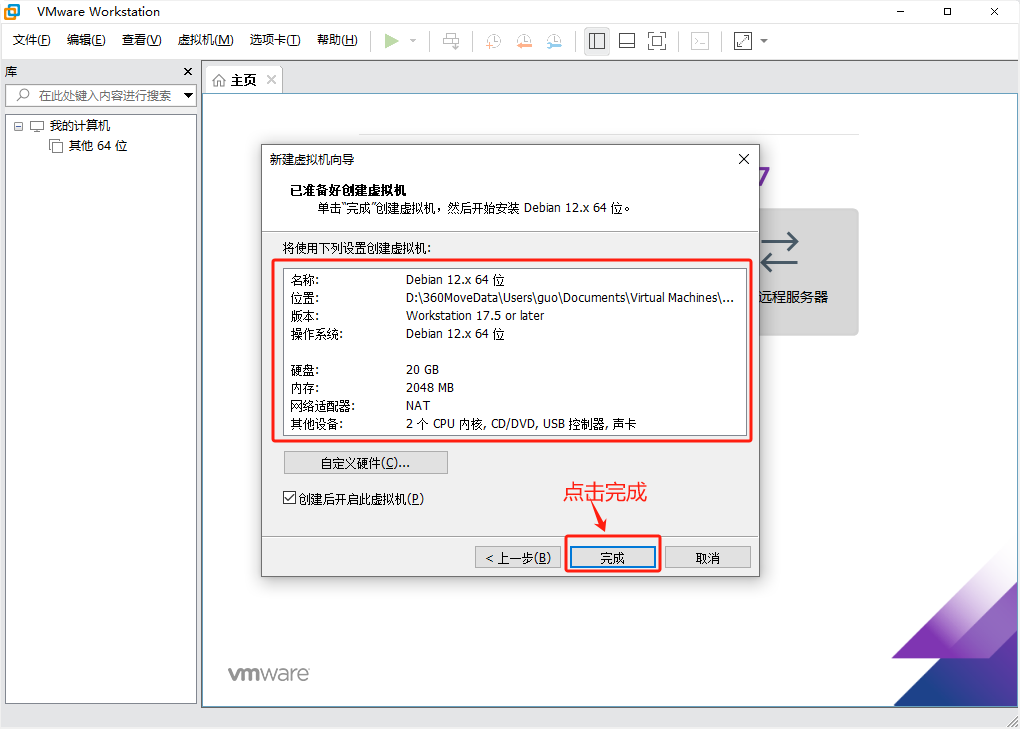
Task: Click the green Power On play icon
Action: 391,41
